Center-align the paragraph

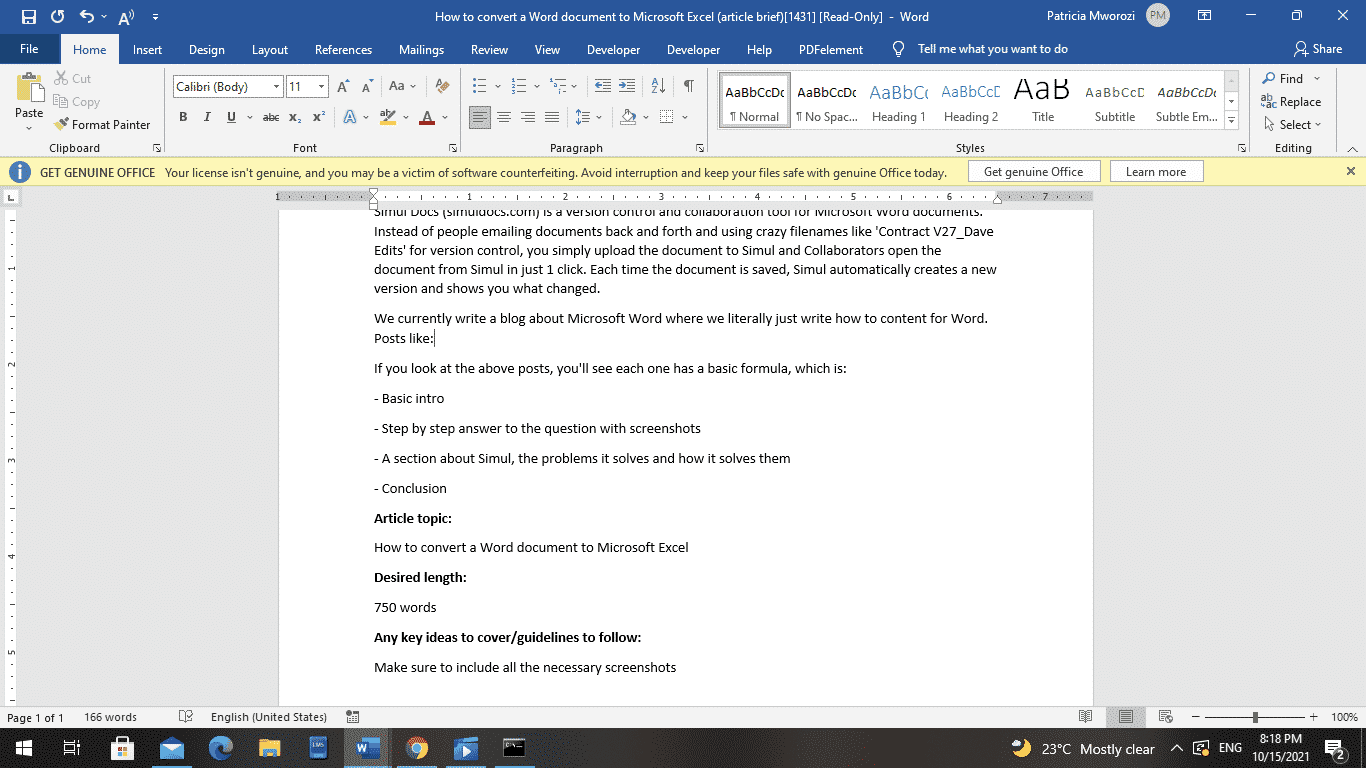(504, 117)
